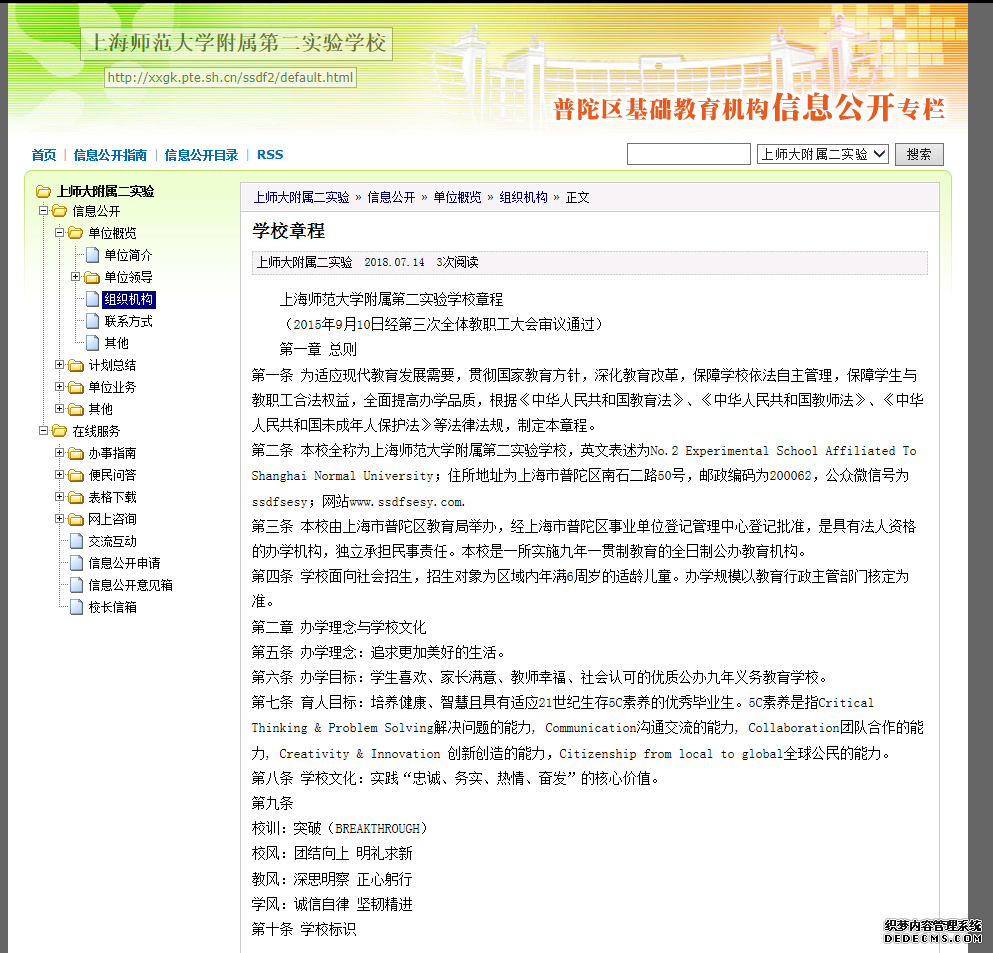Open the 上师大附属二实验 search scope dropdown

(x=822, y=154)
